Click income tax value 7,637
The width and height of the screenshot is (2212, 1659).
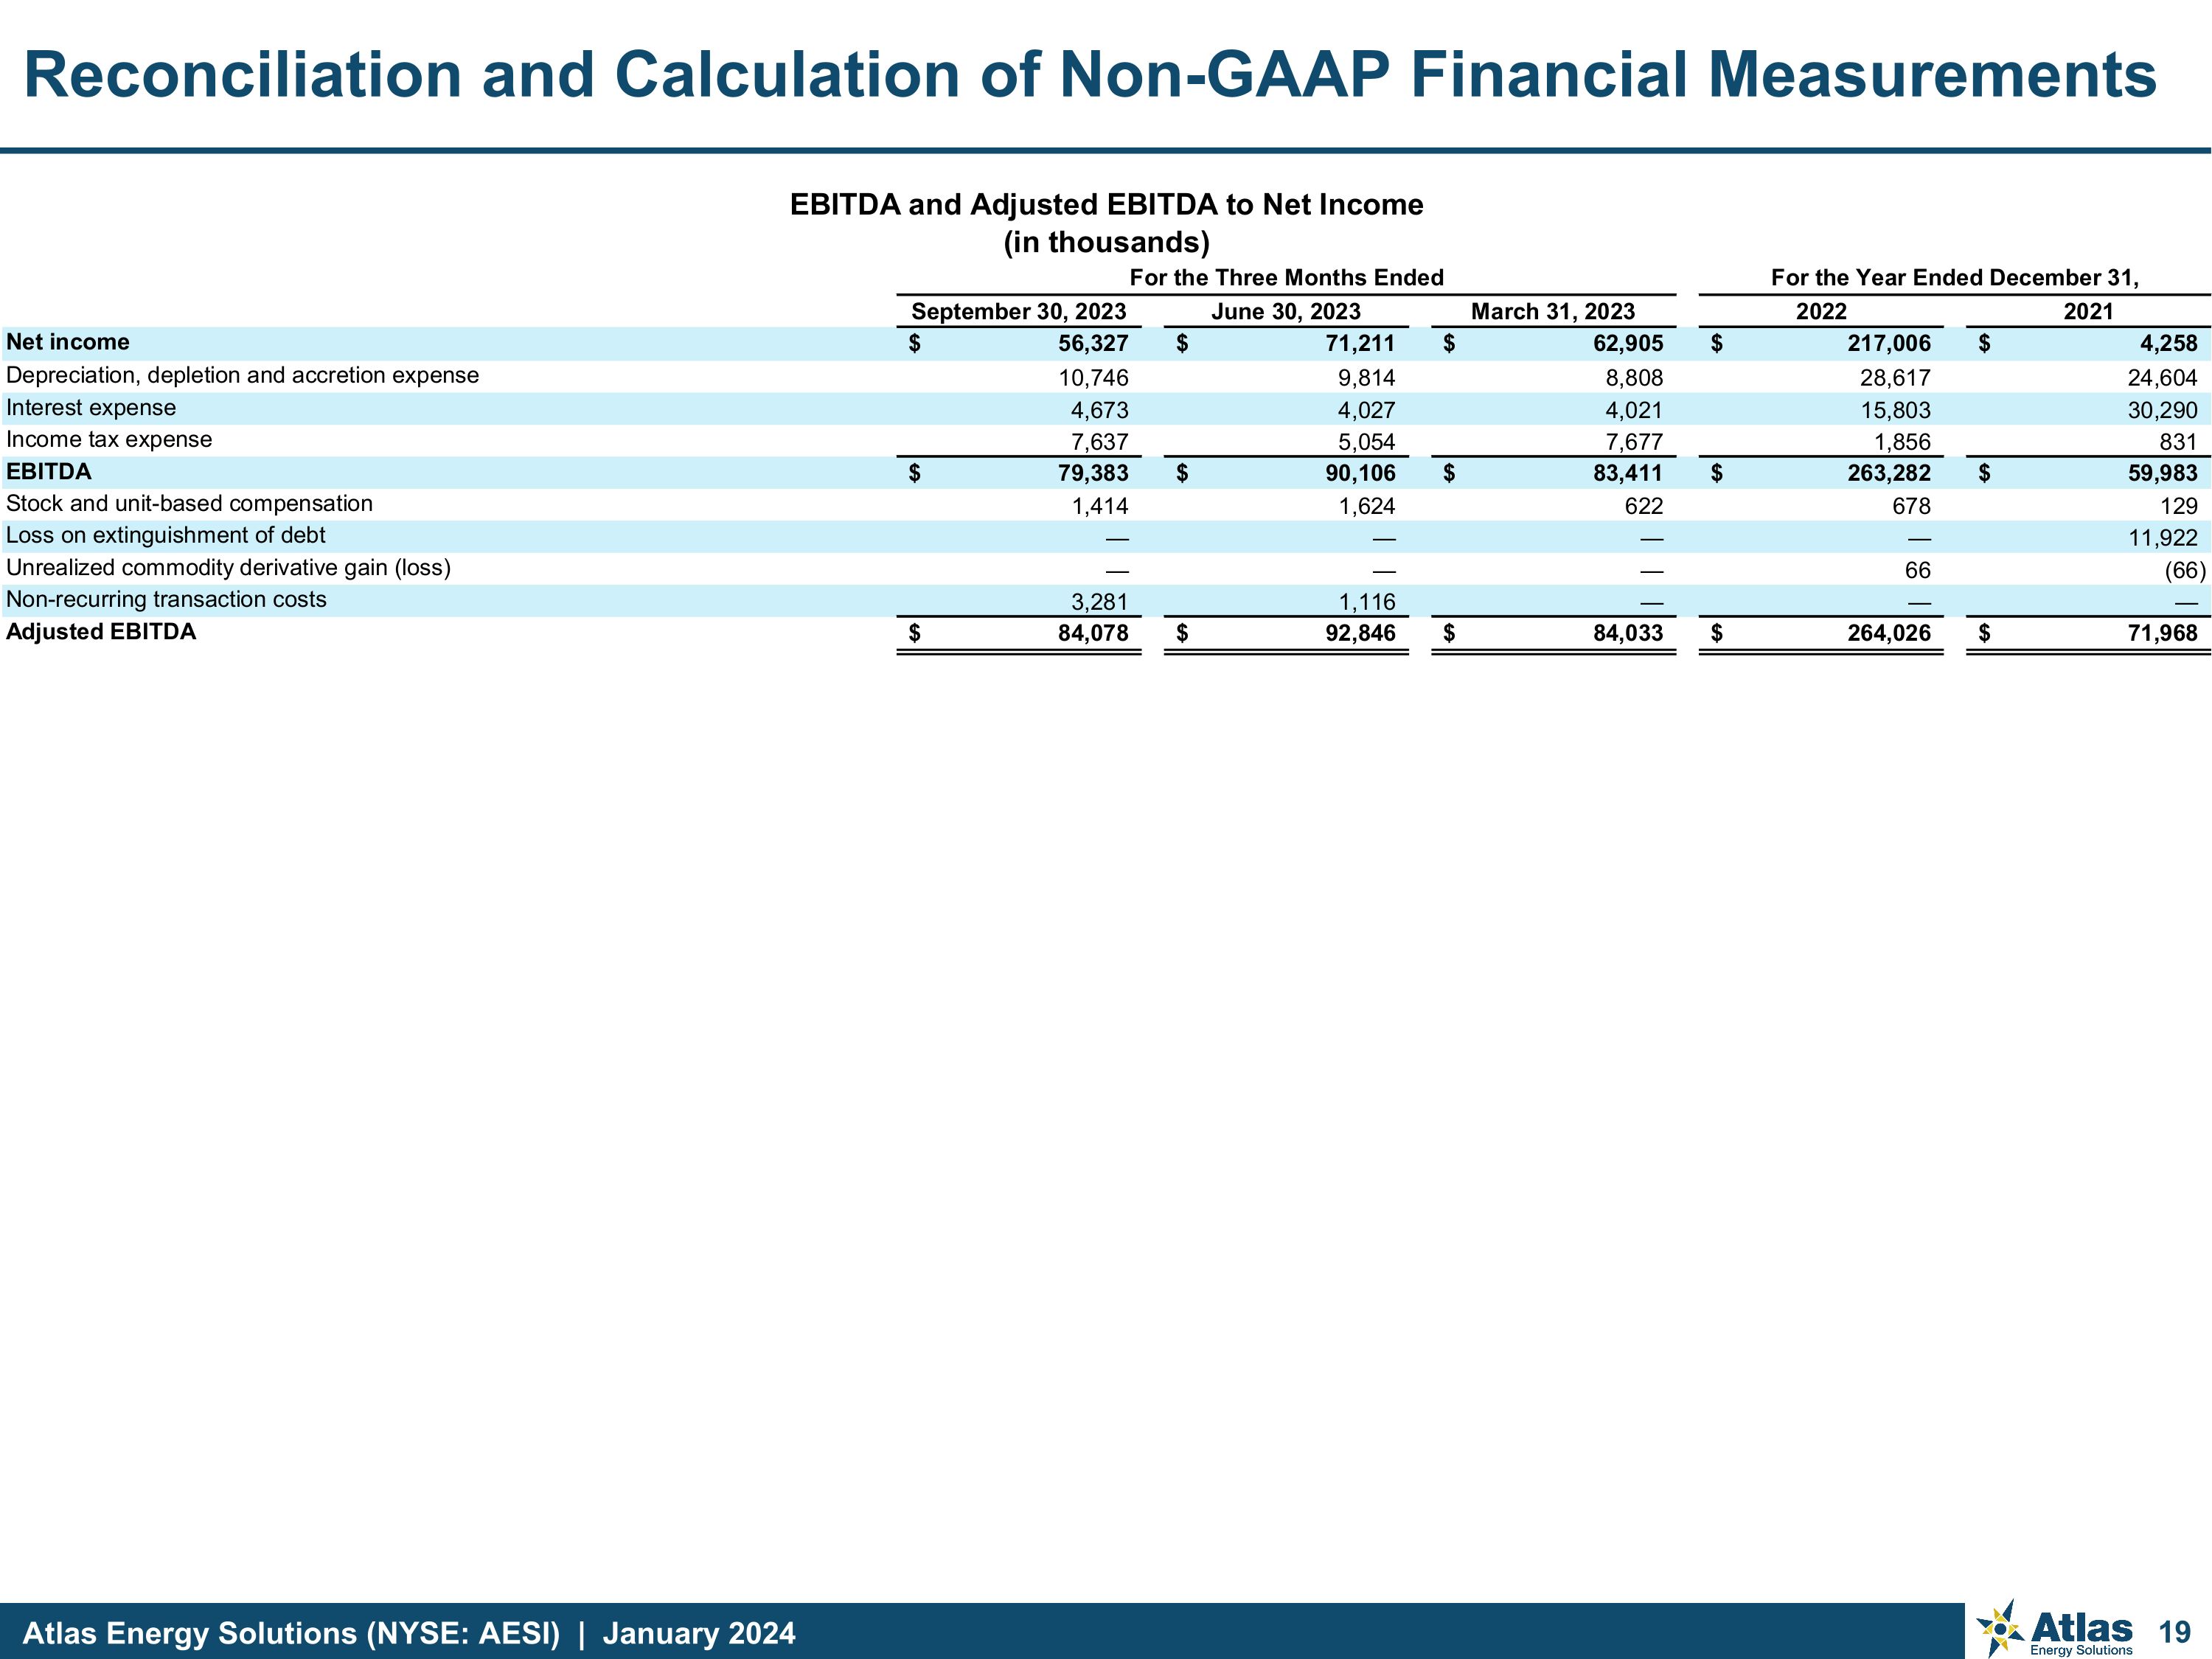[x=1099, y=442]
